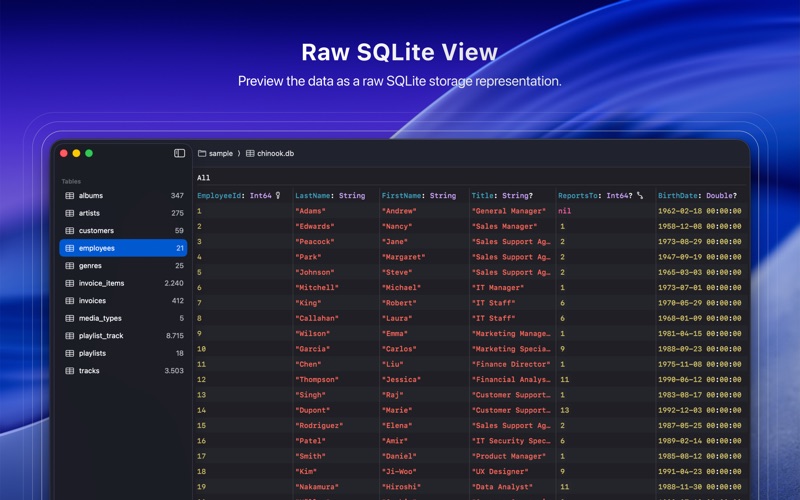Click the ReportsTo: Int64? column header
Screen dimensions: 800x500
[x=595, y=195]
